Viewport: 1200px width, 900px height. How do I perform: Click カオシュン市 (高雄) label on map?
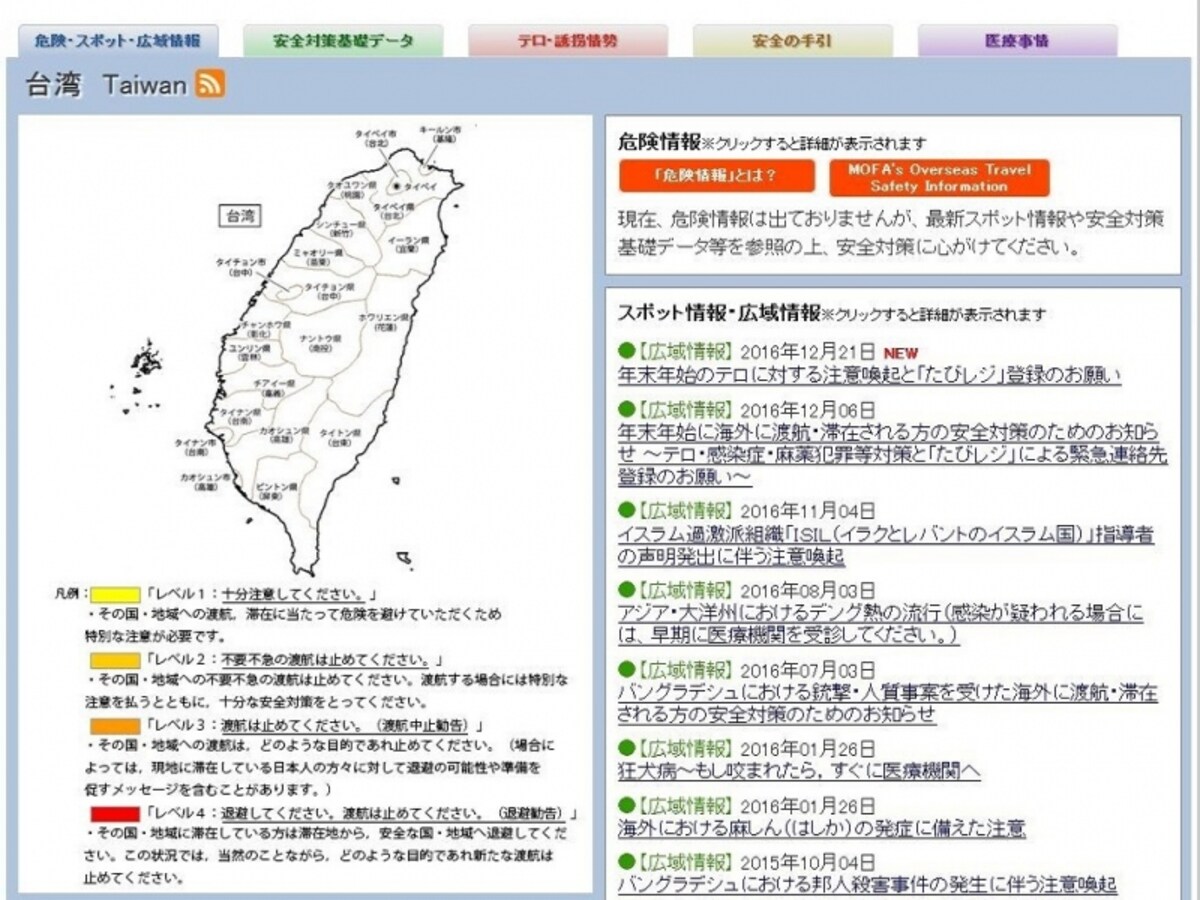pos(205,481)
